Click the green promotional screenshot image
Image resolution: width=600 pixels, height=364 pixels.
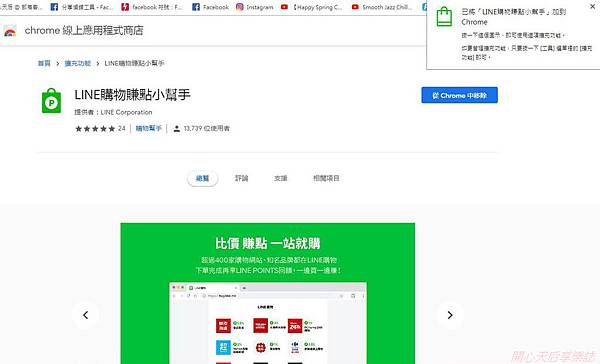tap(267, 293)
